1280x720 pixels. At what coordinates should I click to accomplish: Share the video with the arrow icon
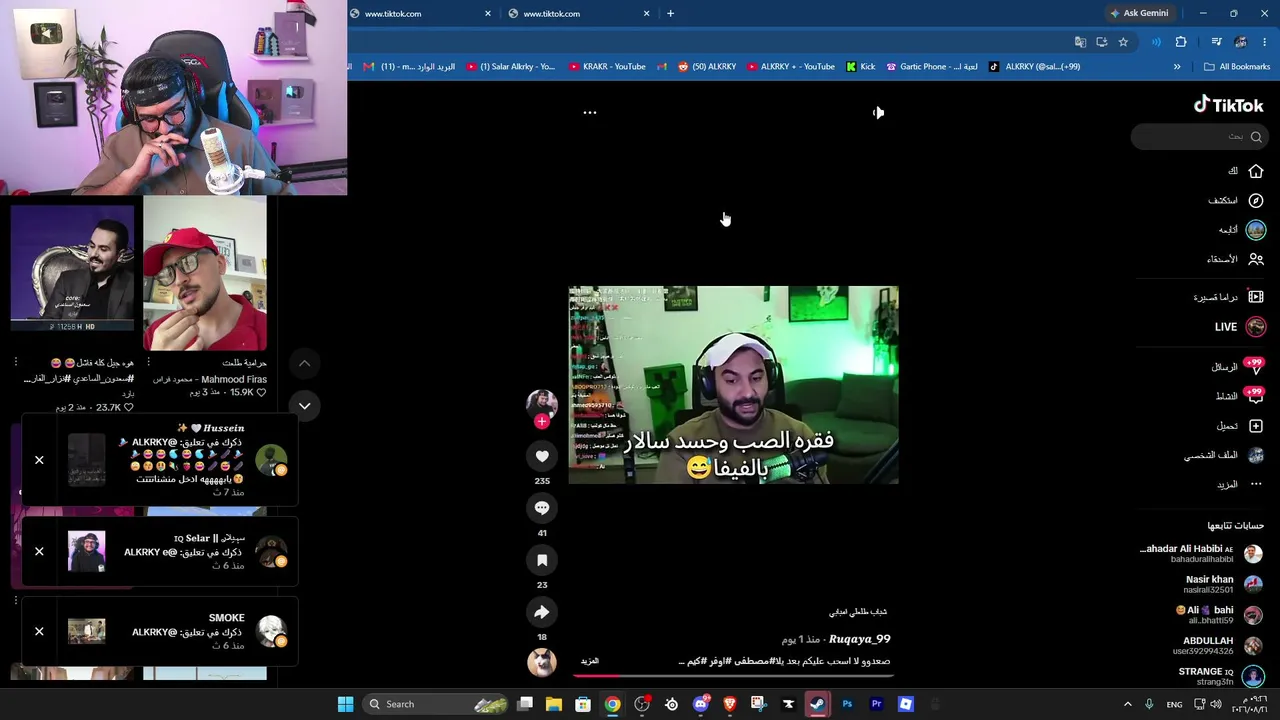pyautogui.click(x=542, y=612)
